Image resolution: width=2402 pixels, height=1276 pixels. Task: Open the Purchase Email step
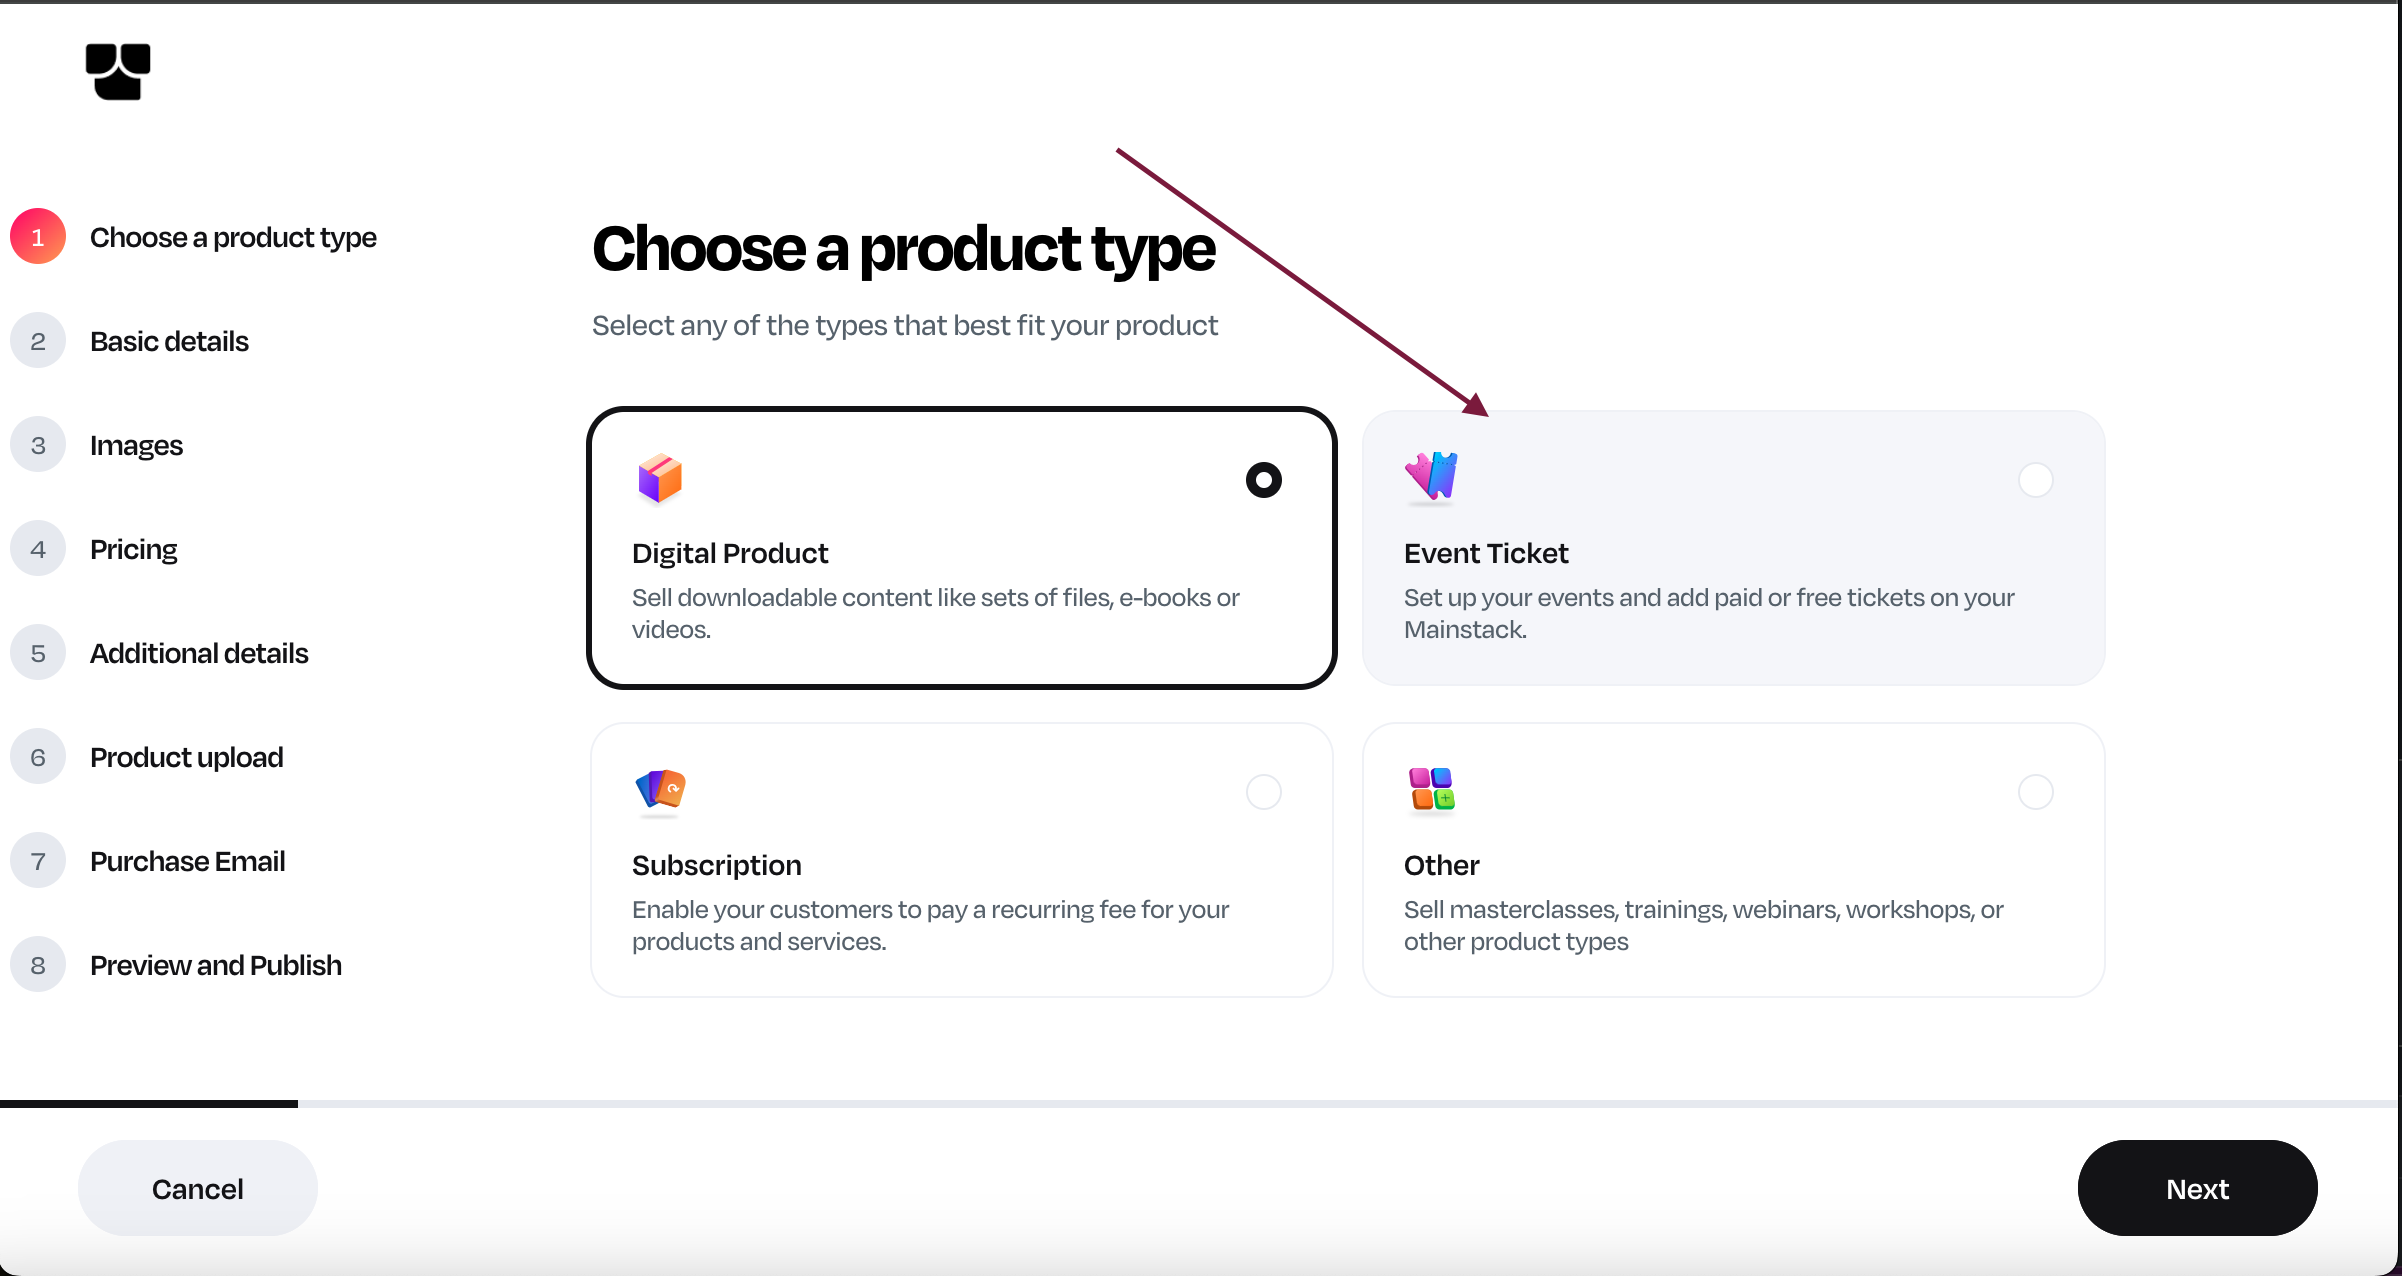[187, 861]
